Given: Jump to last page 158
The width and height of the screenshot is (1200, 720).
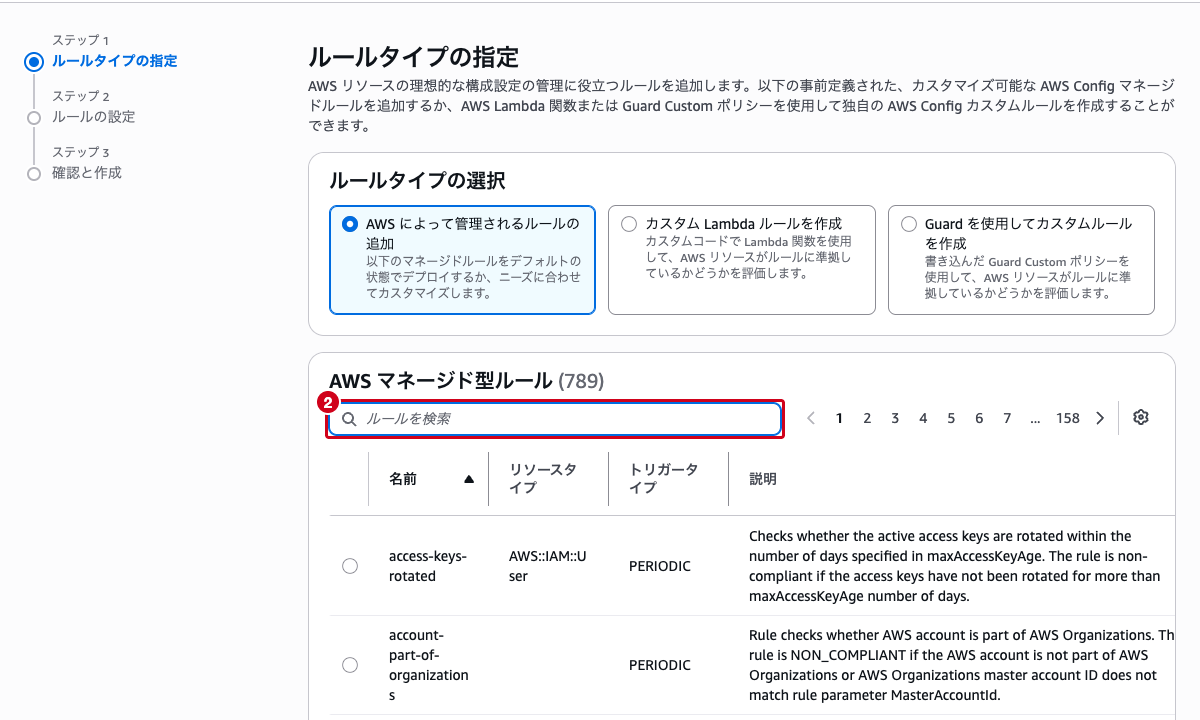Looking at the screenshot, I should pos(1068,418).
